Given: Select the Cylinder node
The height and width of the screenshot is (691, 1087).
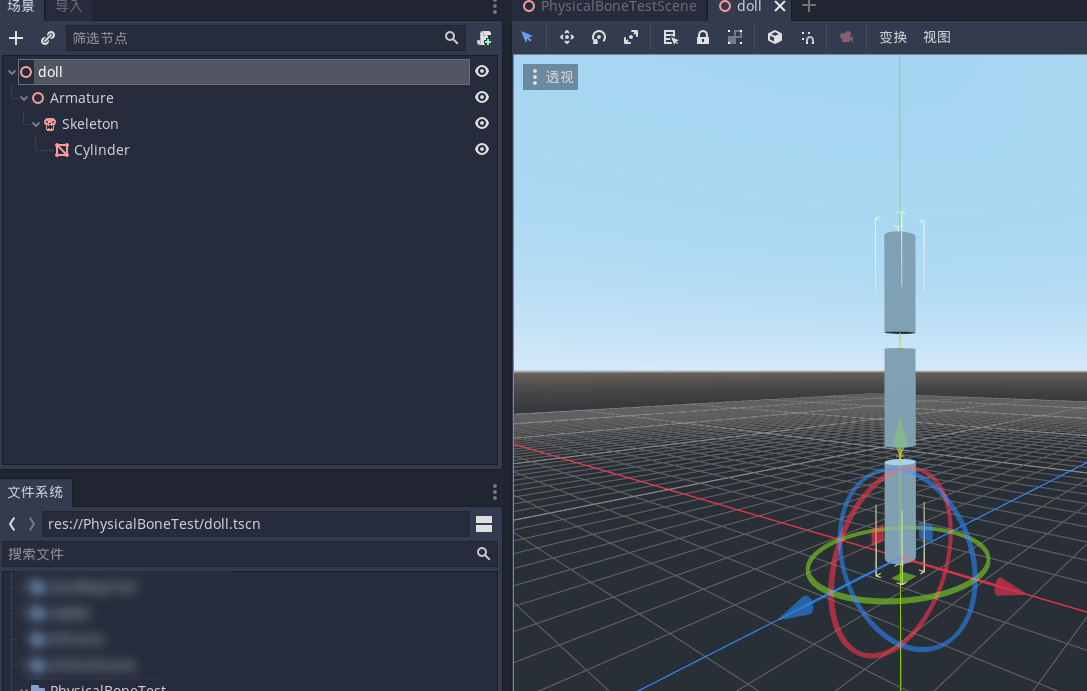Looking at the screenshot, I should point(101,150).
